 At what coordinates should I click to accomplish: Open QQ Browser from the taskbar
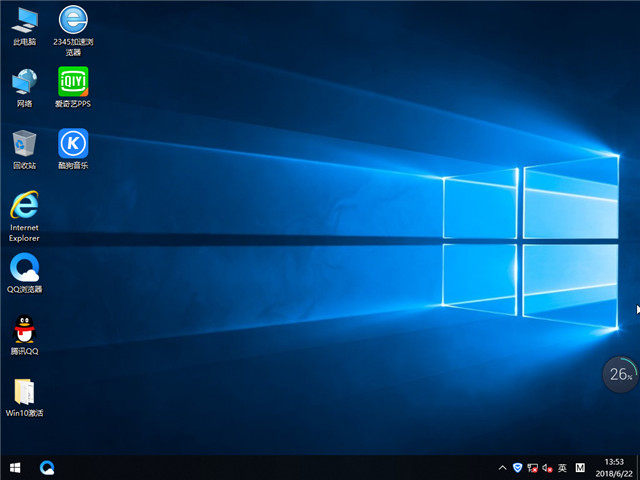(x=47, y=468)
